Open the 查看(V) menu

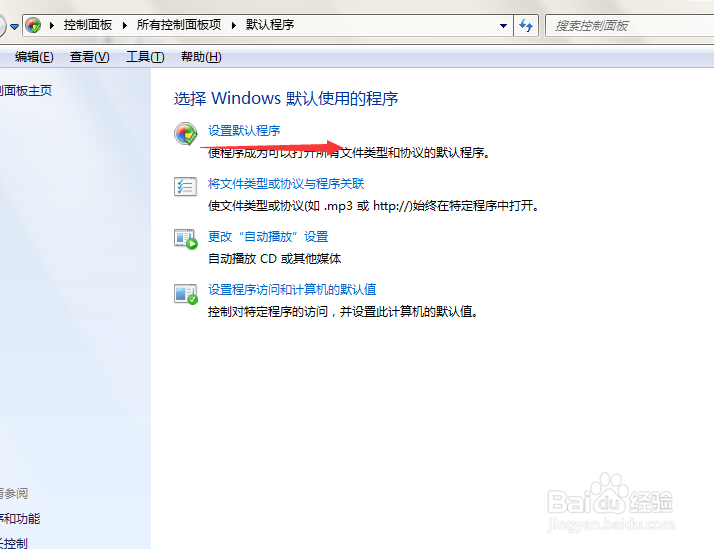tap(90, 57)
